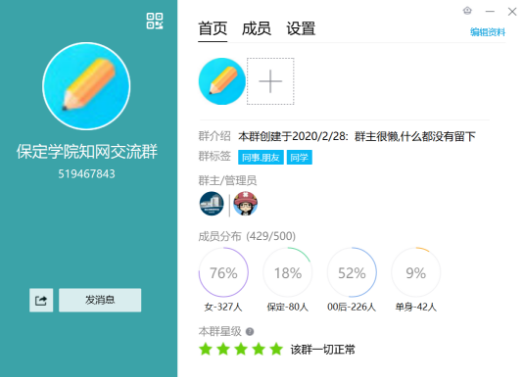Minimize the group profile window
The height and width of the screenshot is (377, 521).
coord(490,12)
